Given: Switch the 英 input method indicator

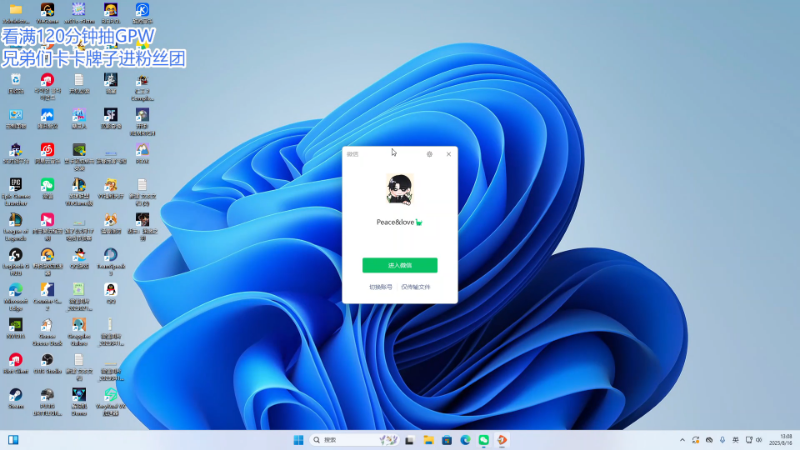Looking at the screenshot, I should [735, 440].
